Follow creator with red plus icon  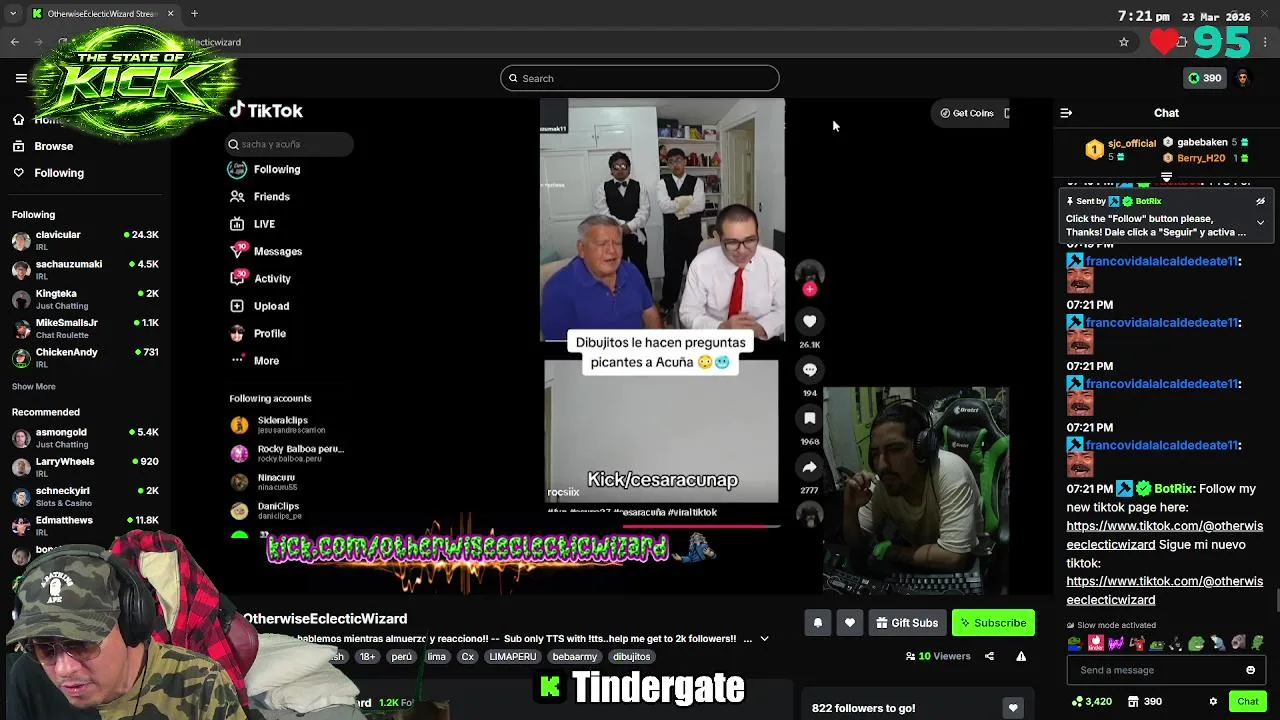pyautogui.click(x=810, y=289)
